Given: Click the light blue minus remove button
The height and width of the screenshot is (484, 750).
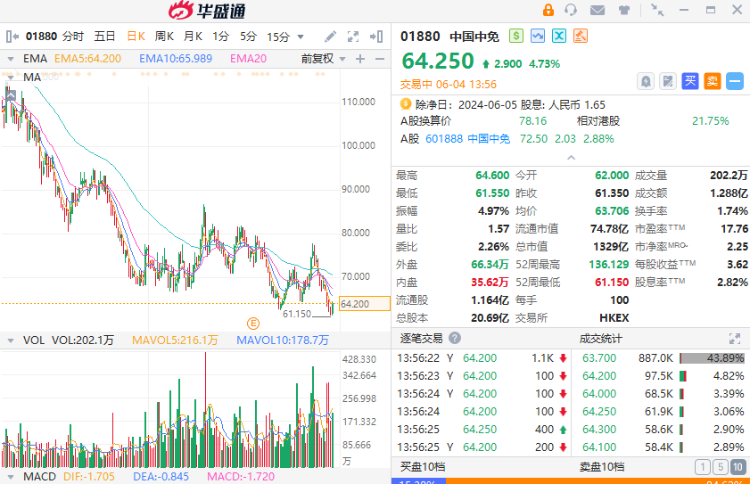Looking at the screenshot, I should tap(735, 81).
